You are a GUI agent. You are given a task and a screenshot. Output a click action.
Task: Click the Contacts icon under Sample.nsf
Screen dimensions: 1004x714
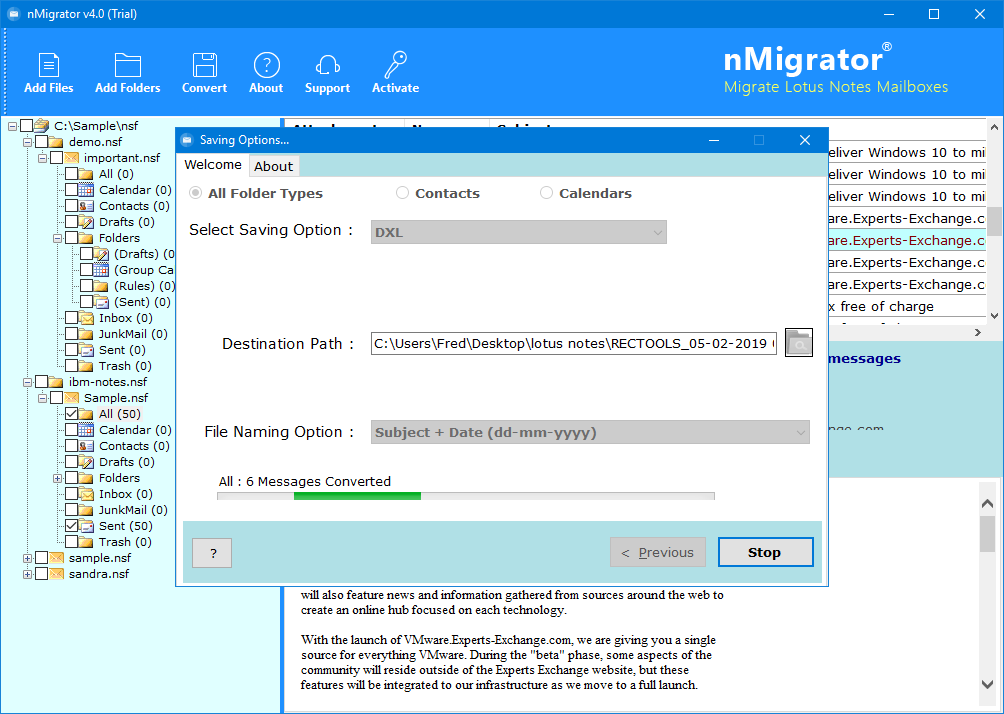click(86, 446)
